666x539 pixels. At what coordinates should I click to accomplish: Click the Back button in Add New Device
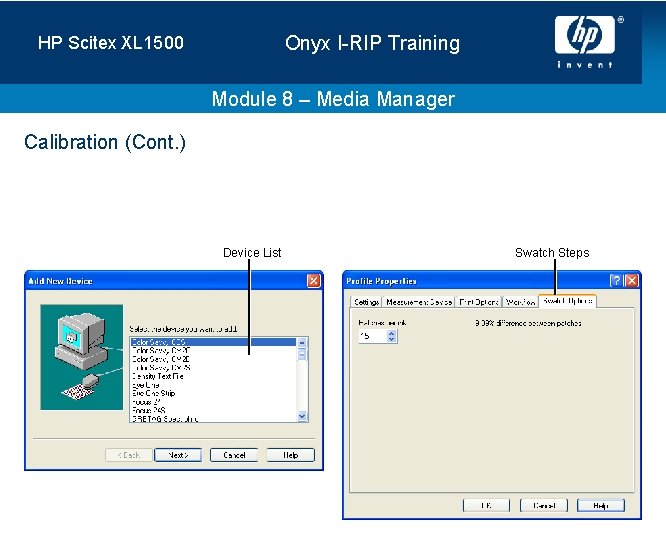click(x=129, y=455)
